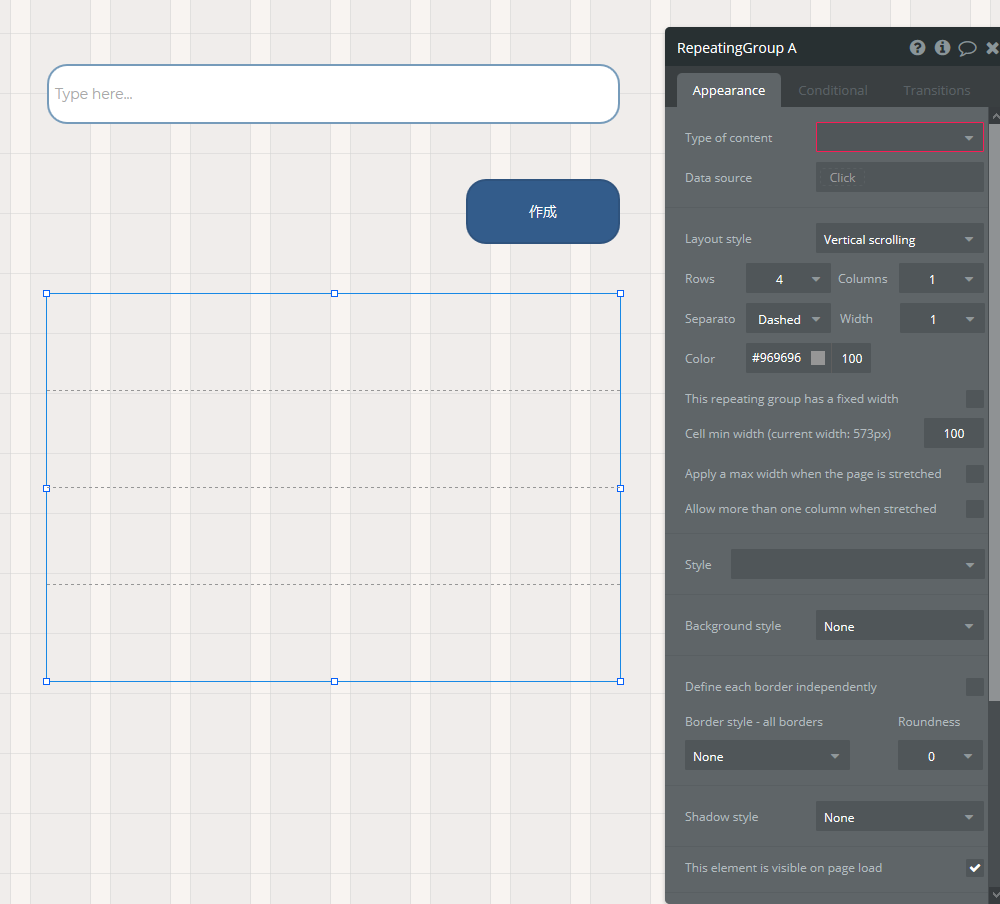Switch to the Transitions tab
The width and height of the screenshot is (1000, 904).
tap(936, 90)
